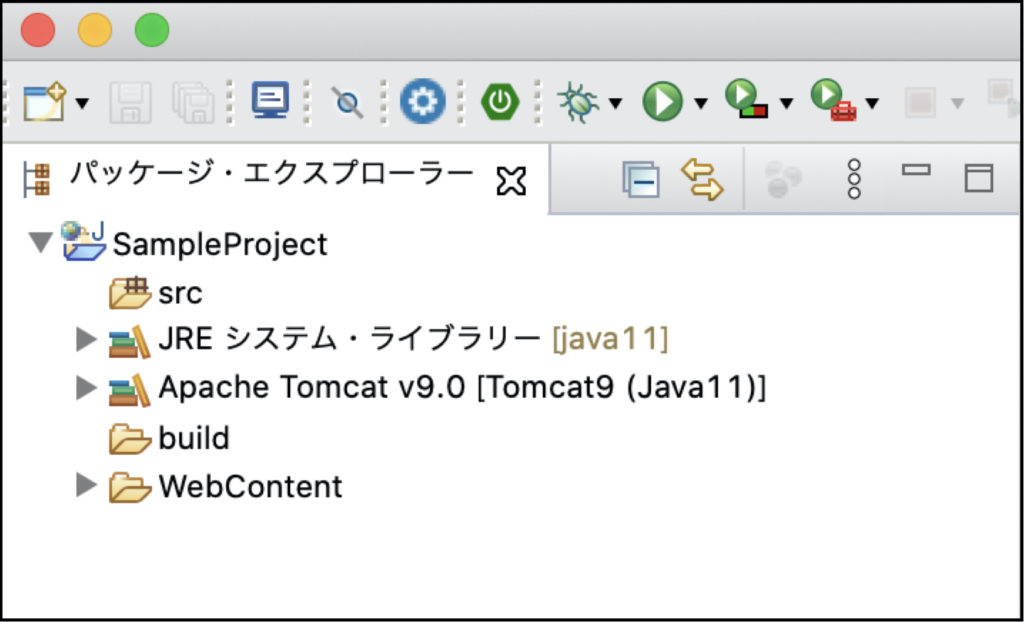Click the run with coverage icon
Viewport: 1024px width, 622px height.
(x=745, y=101)
